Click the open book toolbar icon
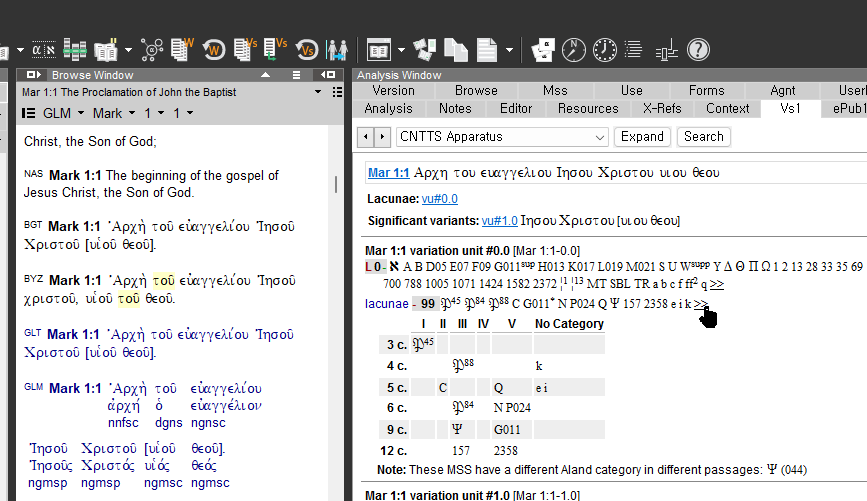The image size is (867, 501). coord(106,50)
